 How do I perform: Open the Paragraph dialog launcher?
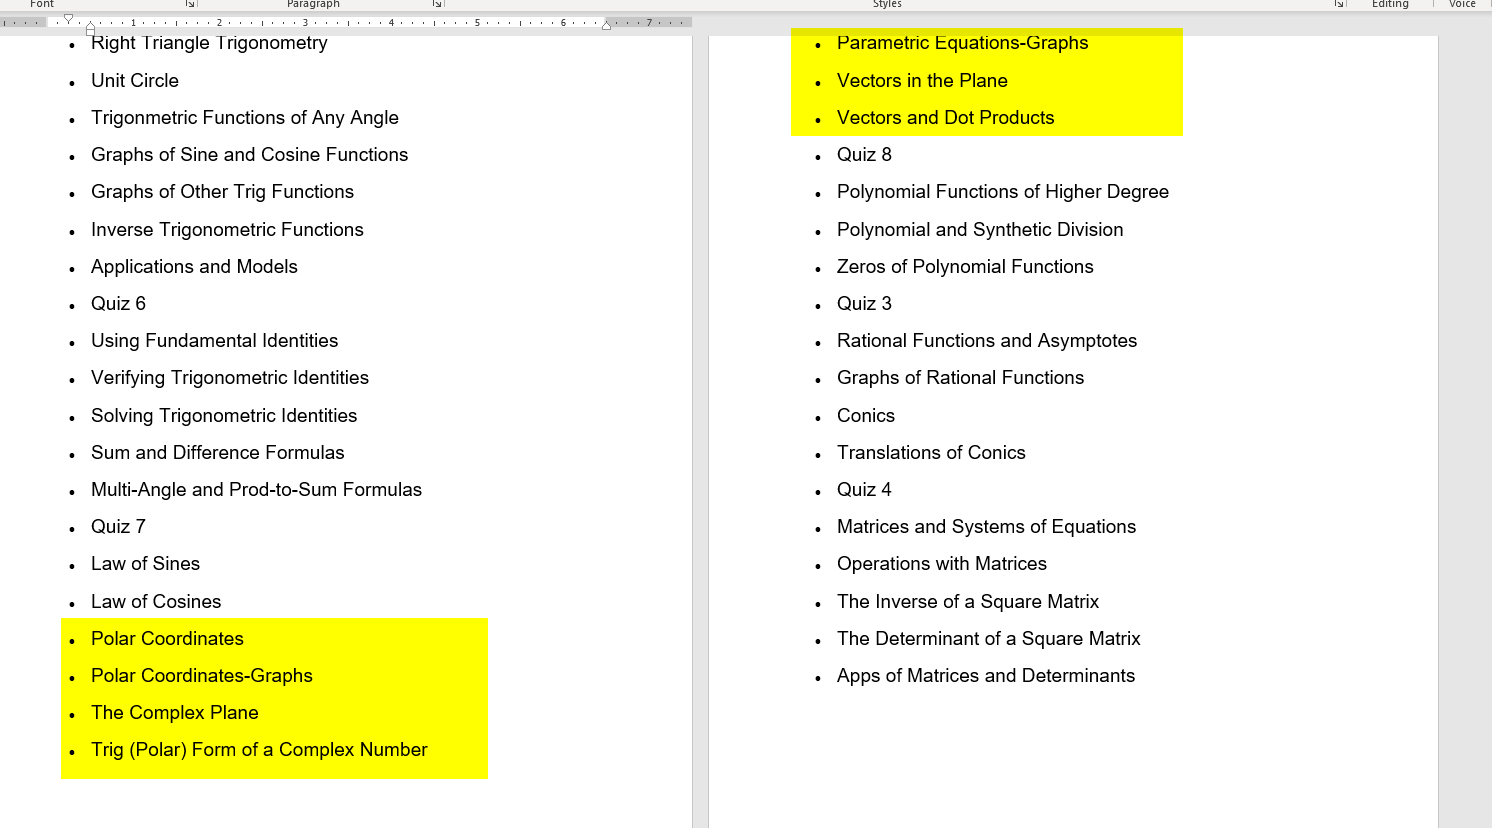437,4
